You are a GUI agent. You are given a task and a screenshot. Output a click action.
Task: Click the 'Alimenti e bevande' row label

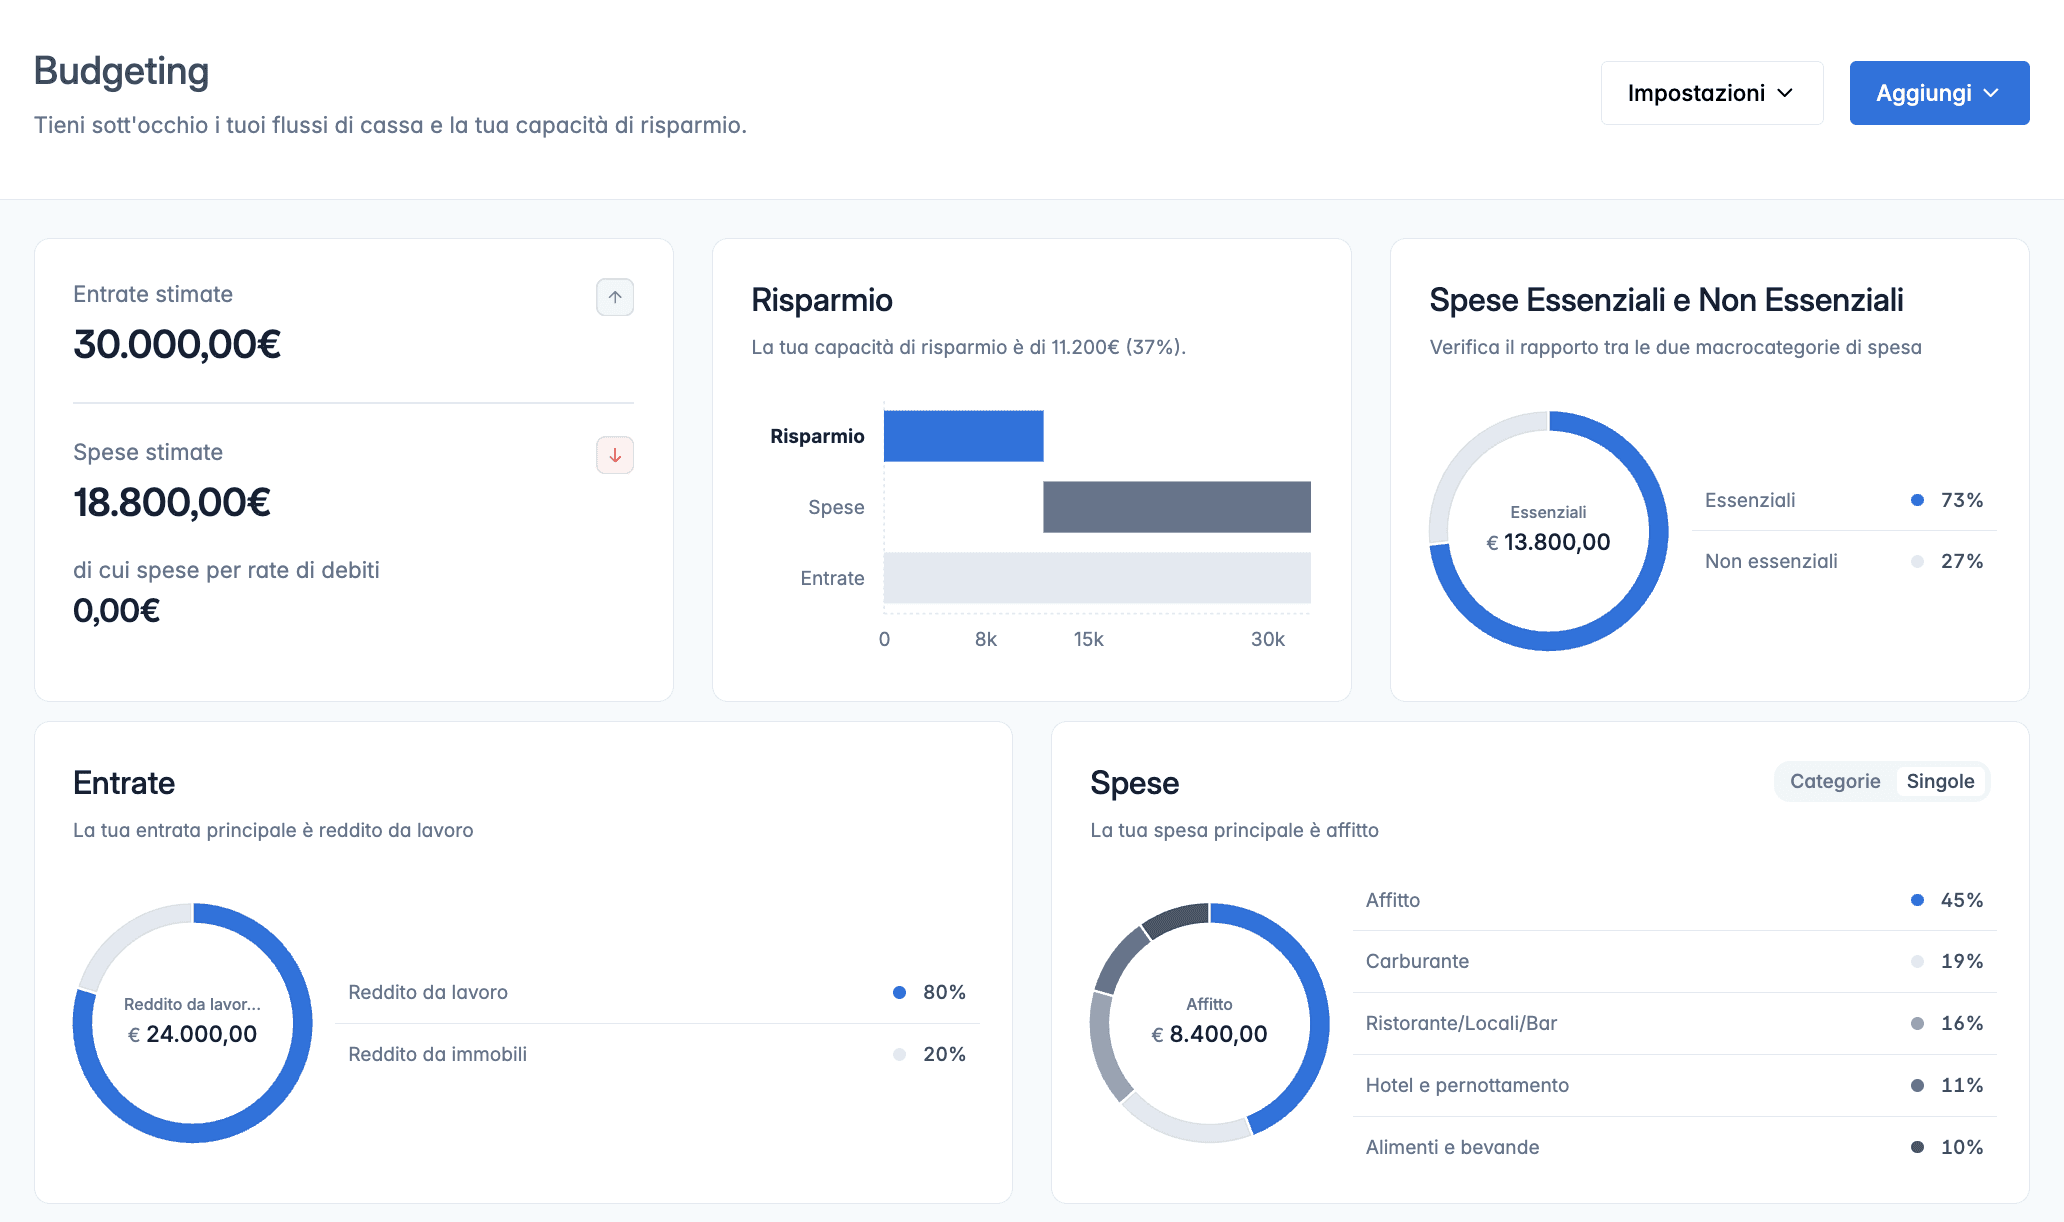(1452, 1147)
